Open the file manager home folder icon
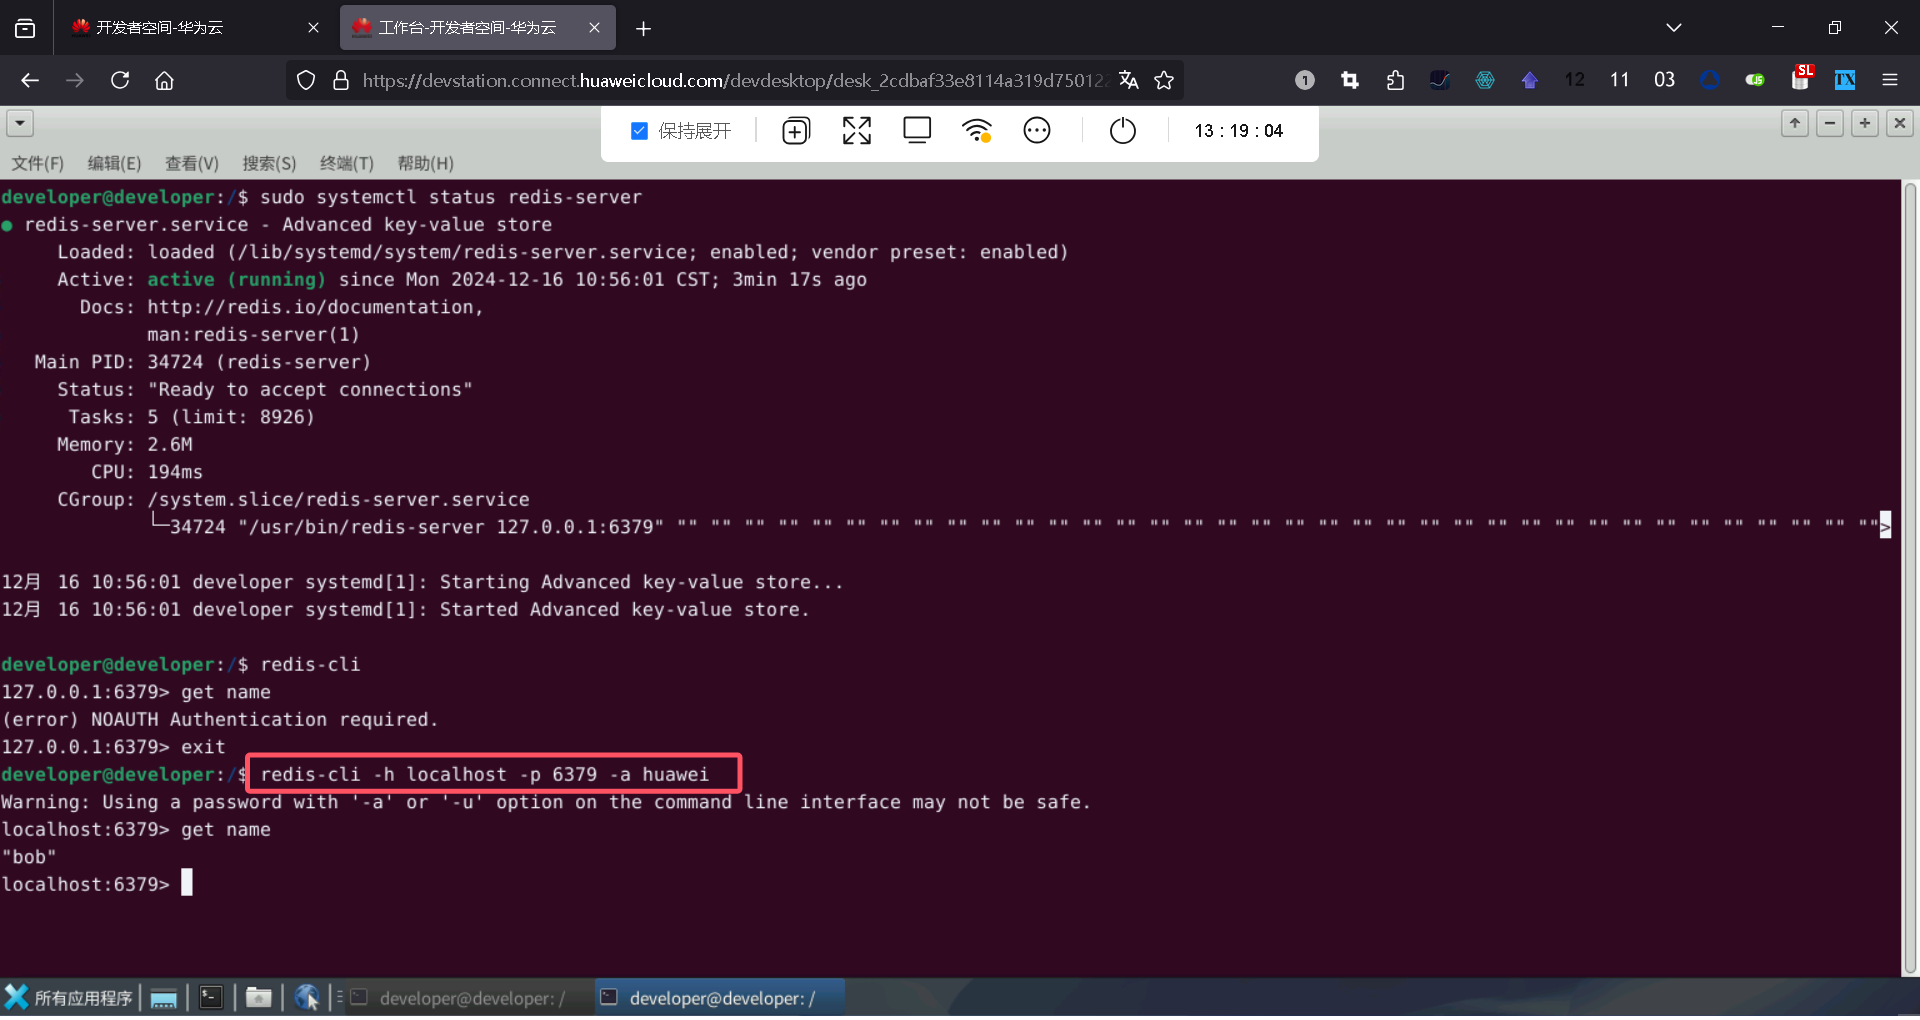Viewport: 1920px width, 1020px height. pos(259,998)
